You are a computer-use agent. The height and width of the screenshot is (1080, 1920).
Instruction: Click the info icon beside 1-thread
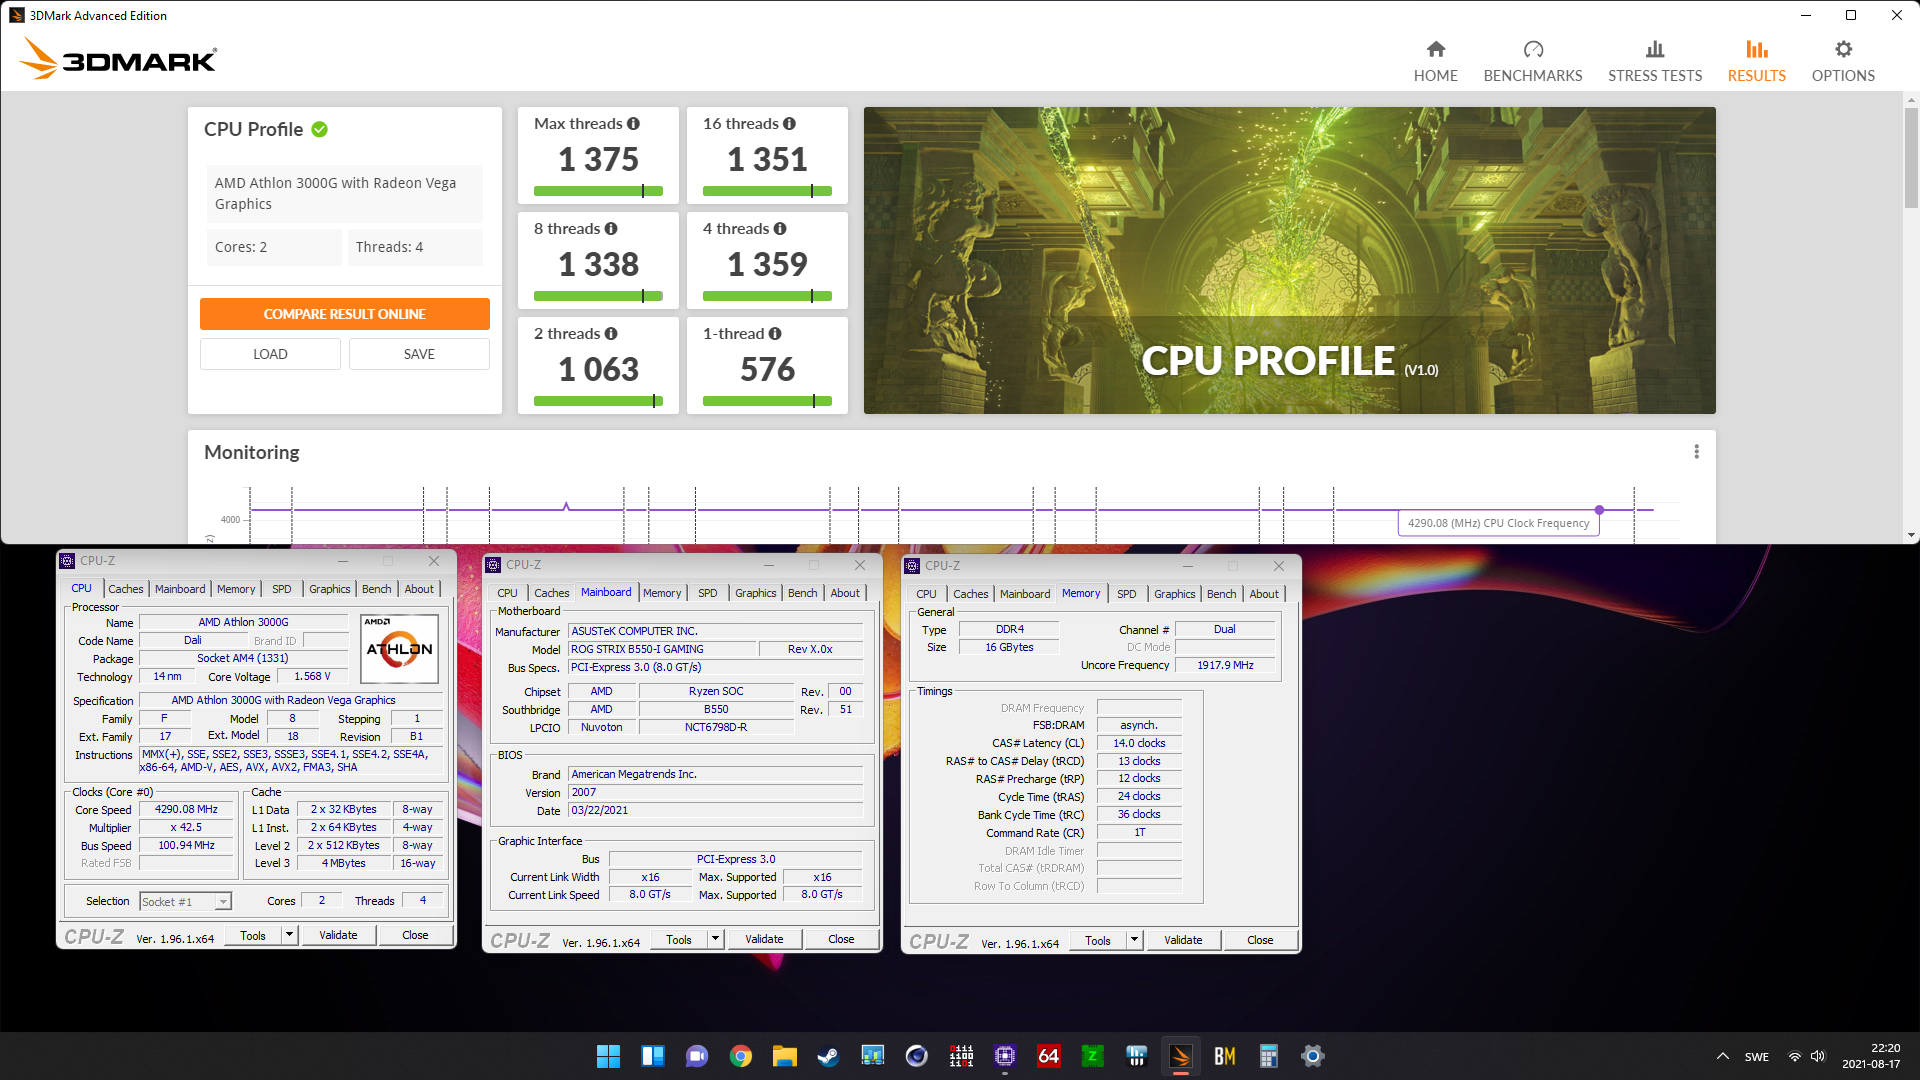[x=775, y=333]
